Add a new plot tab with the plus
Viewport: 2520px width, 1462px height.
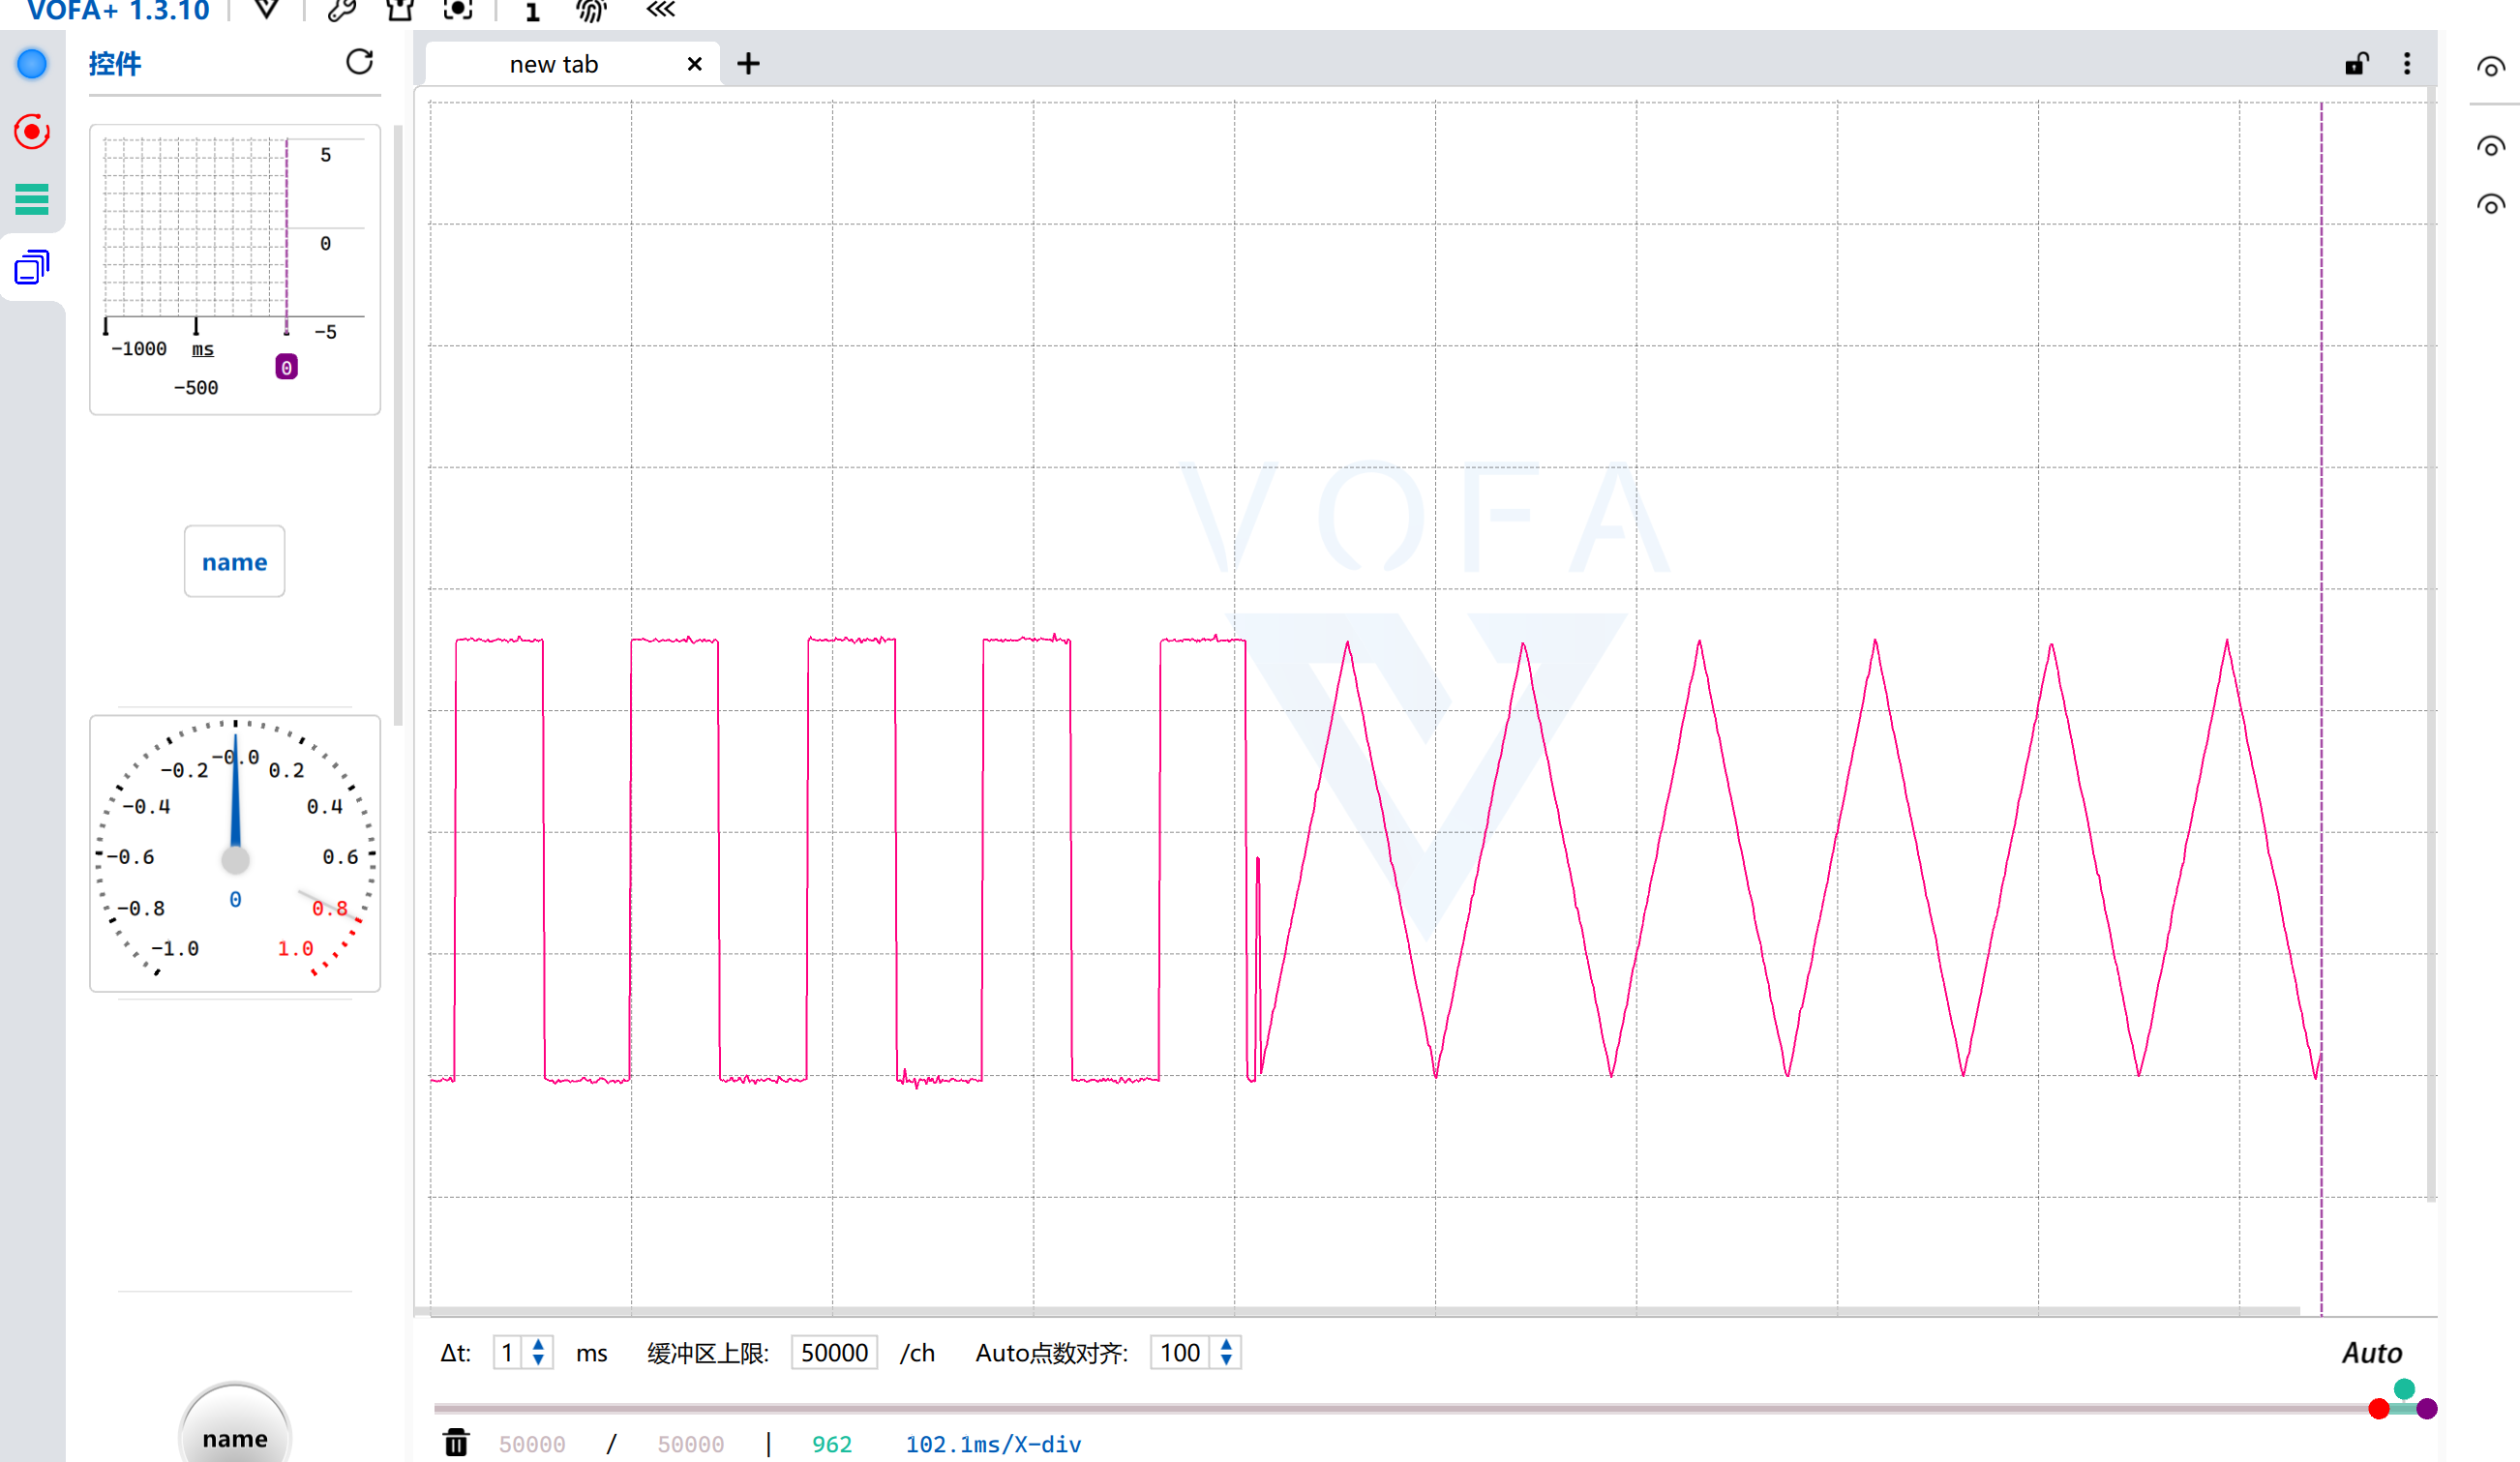click(748, 63)
